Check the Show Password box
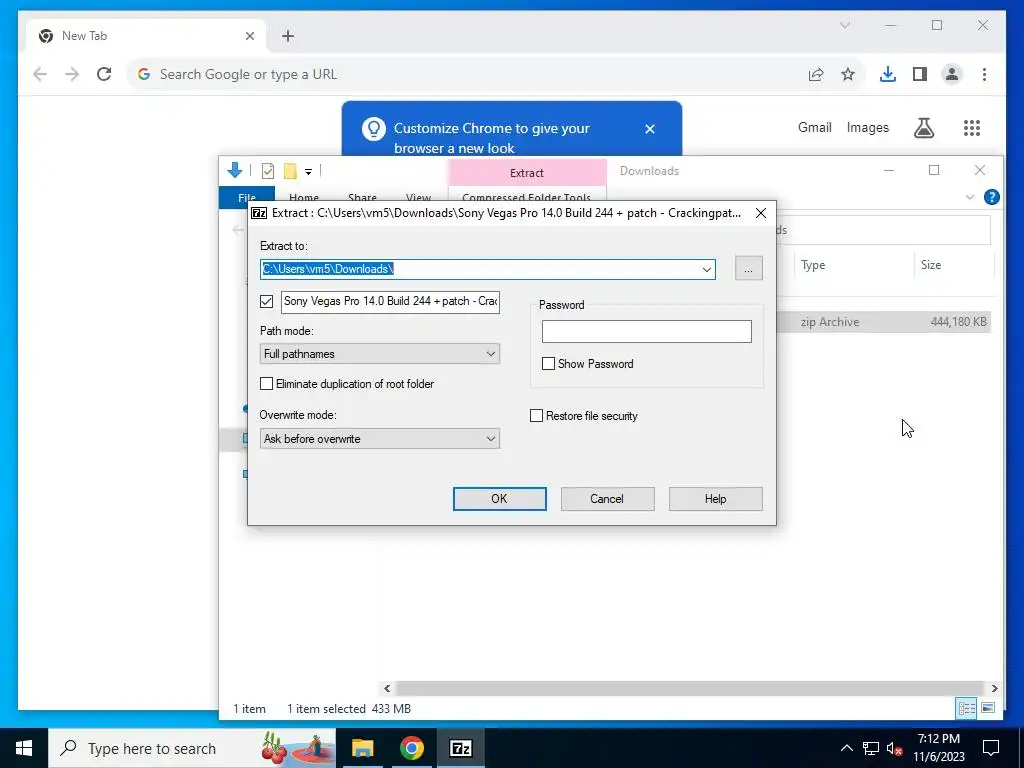1024x768 pixels. 549,364
